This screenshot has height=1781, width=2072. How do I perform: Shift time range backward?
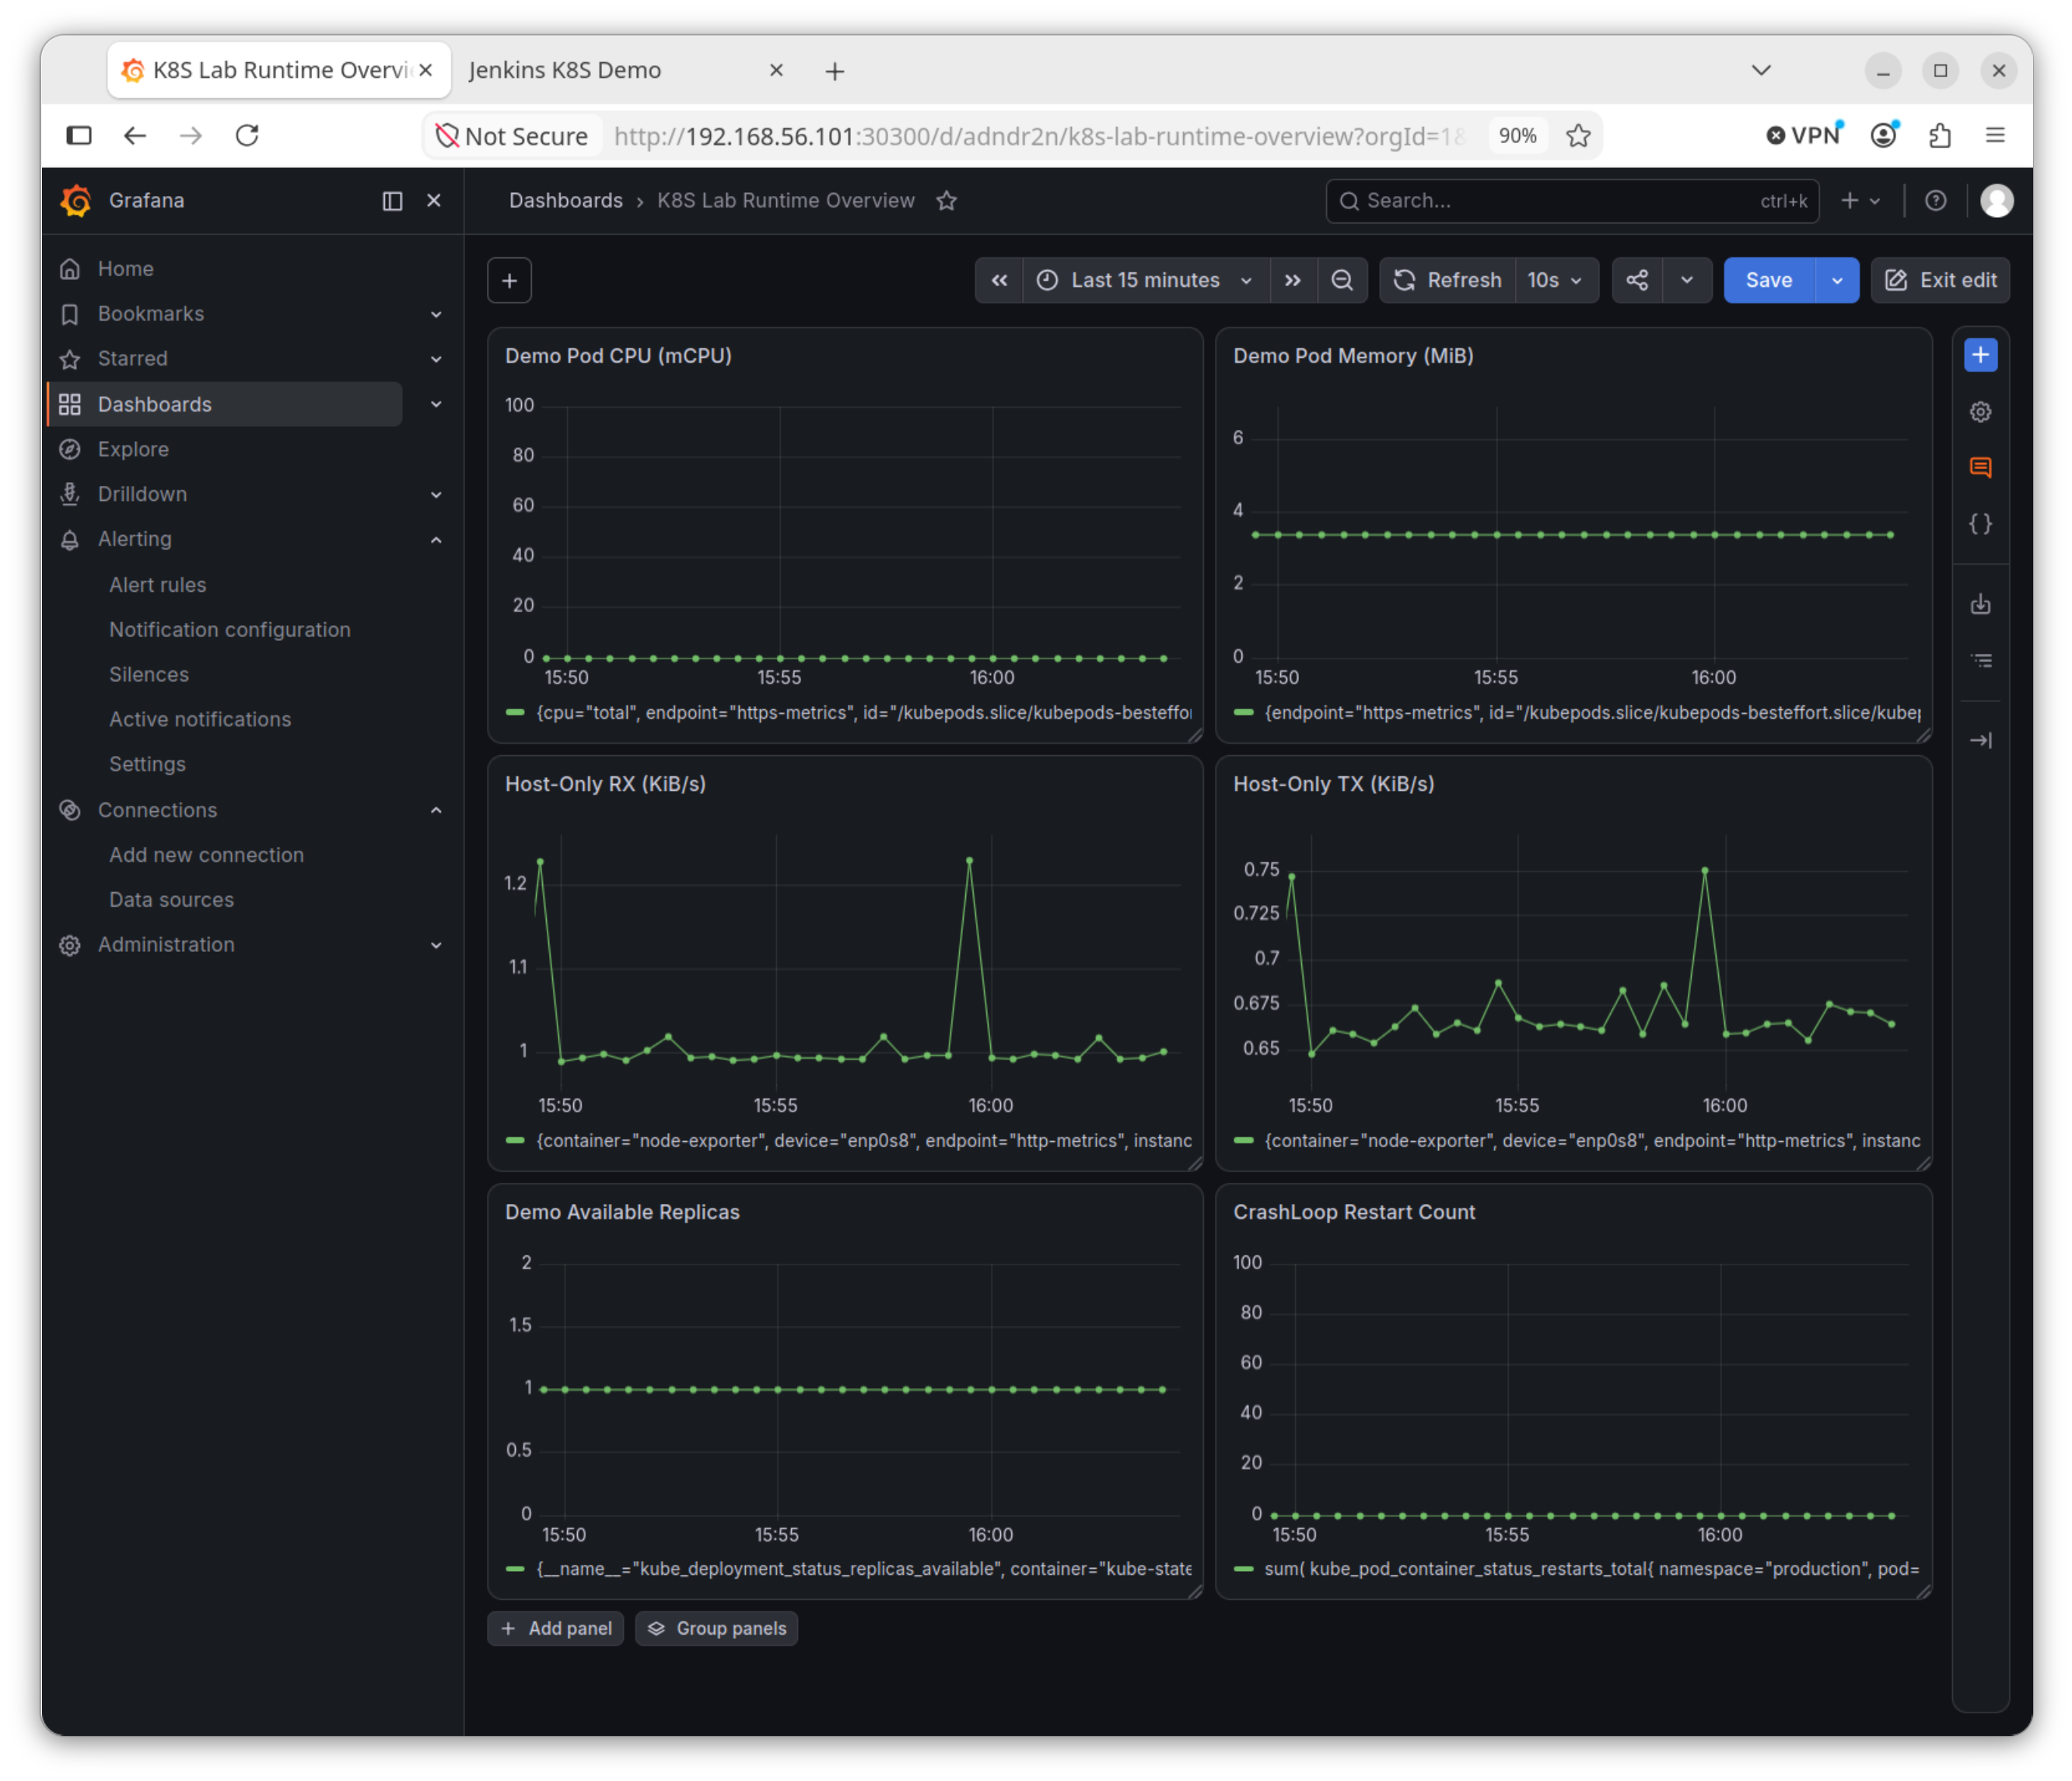(999, 281)
